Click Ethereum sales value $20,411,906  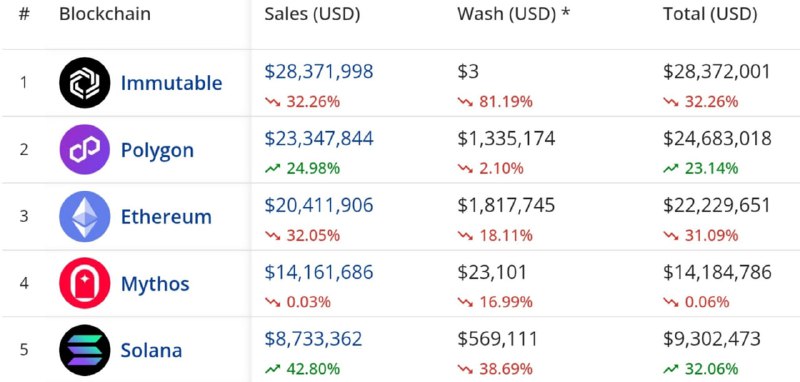tap(319, 205)
